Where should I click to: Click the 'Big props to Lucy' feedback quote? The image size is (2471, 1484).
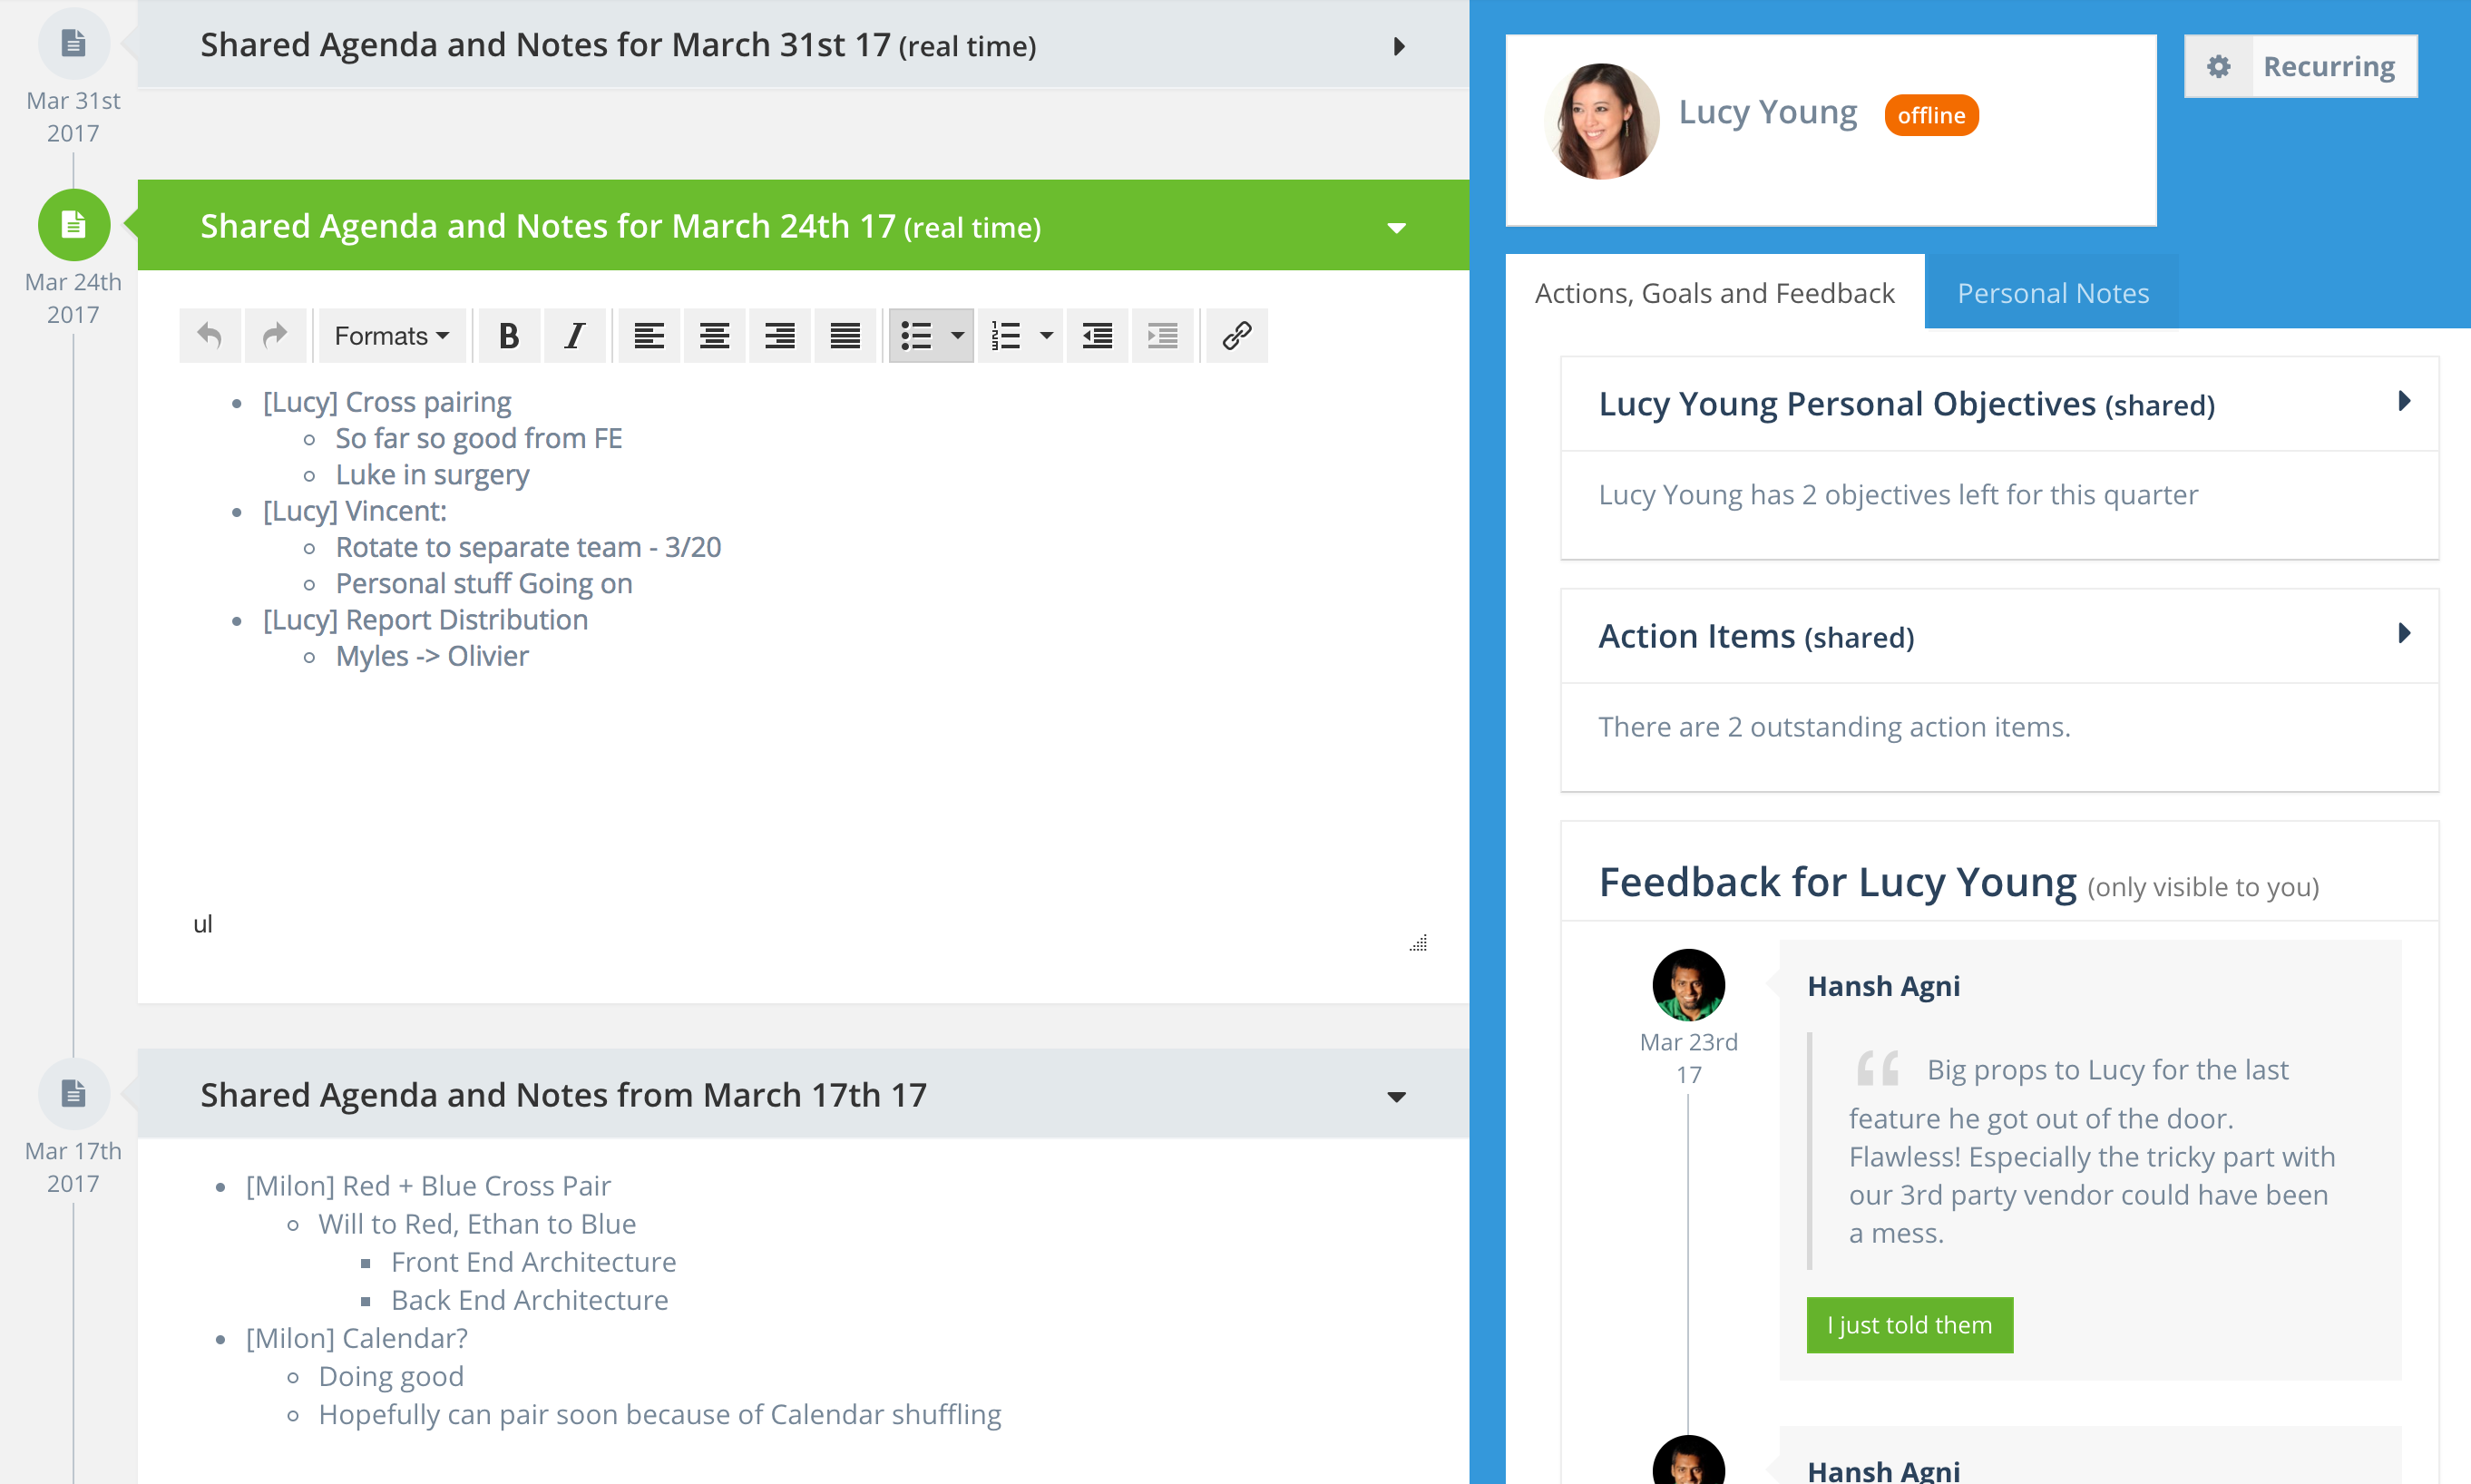2091,1151
